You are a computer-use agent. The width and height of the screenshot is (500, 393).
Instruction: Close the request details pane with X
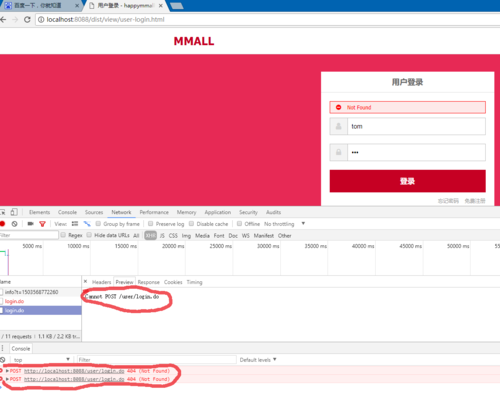85,282
